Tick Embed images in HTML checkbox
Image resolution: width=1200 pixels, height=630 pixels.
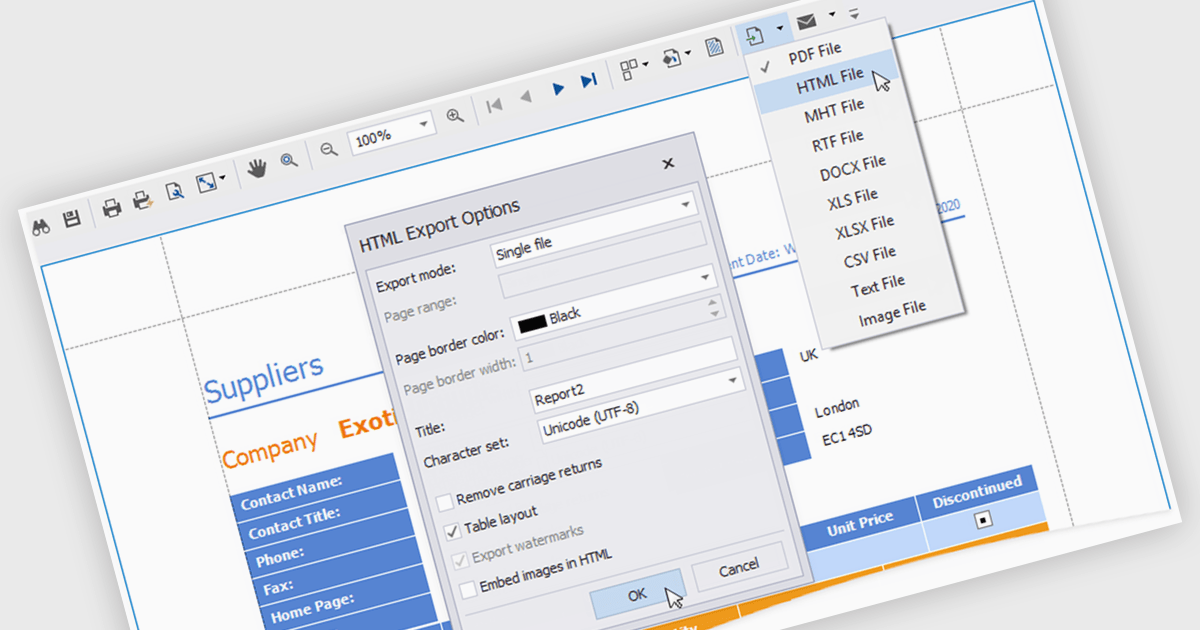tap(468, 590)
